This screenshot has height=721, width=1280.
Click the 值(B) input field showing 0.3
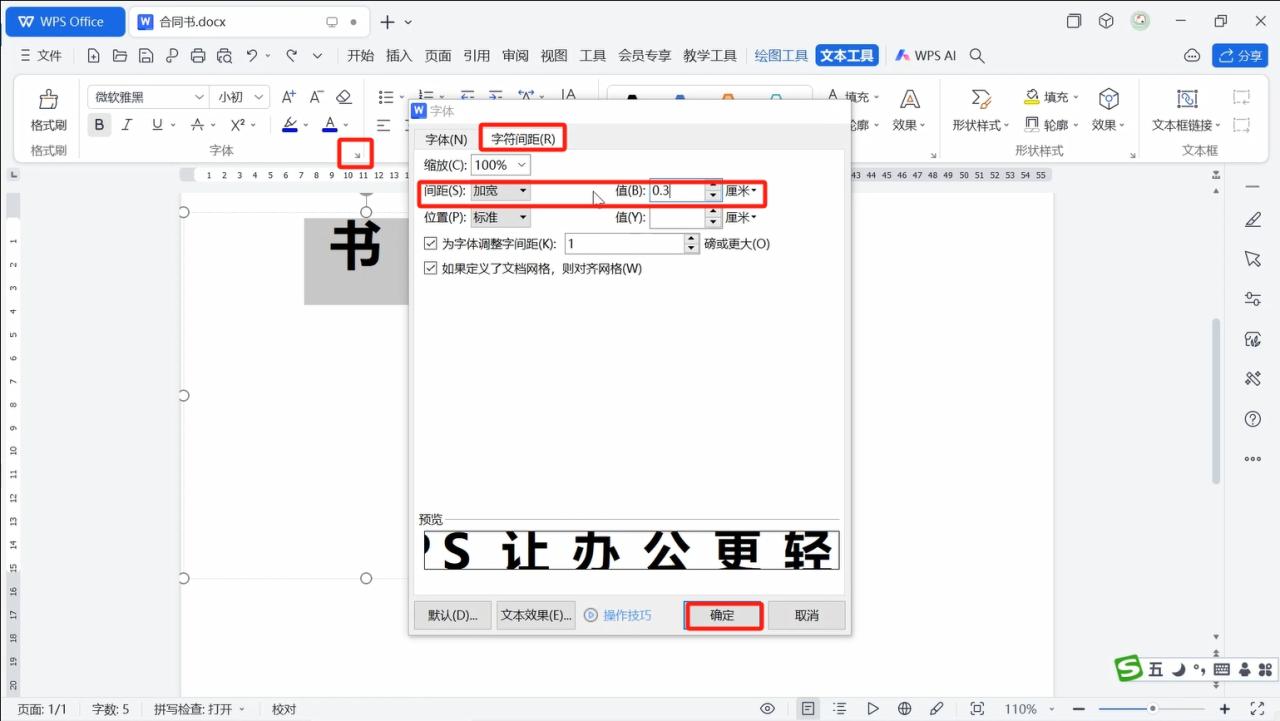(x=678, y=191)
